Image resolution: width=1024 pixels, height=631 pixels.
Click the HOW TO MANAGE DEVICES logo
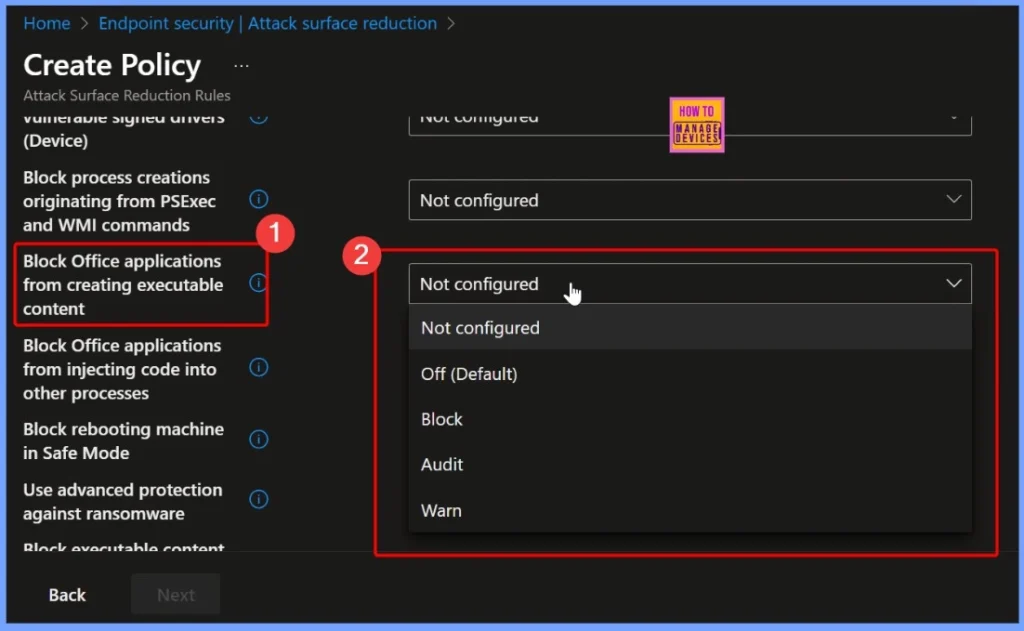click(x=696, y=124)
